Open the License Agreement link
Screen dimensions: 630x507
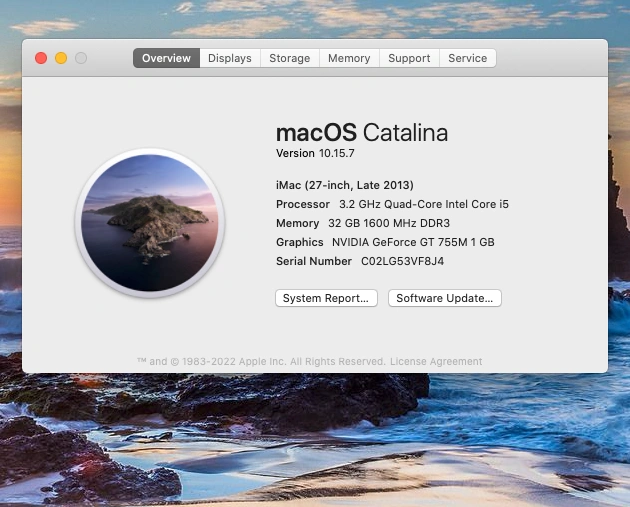pyautogui.click(x=436, y=362)
